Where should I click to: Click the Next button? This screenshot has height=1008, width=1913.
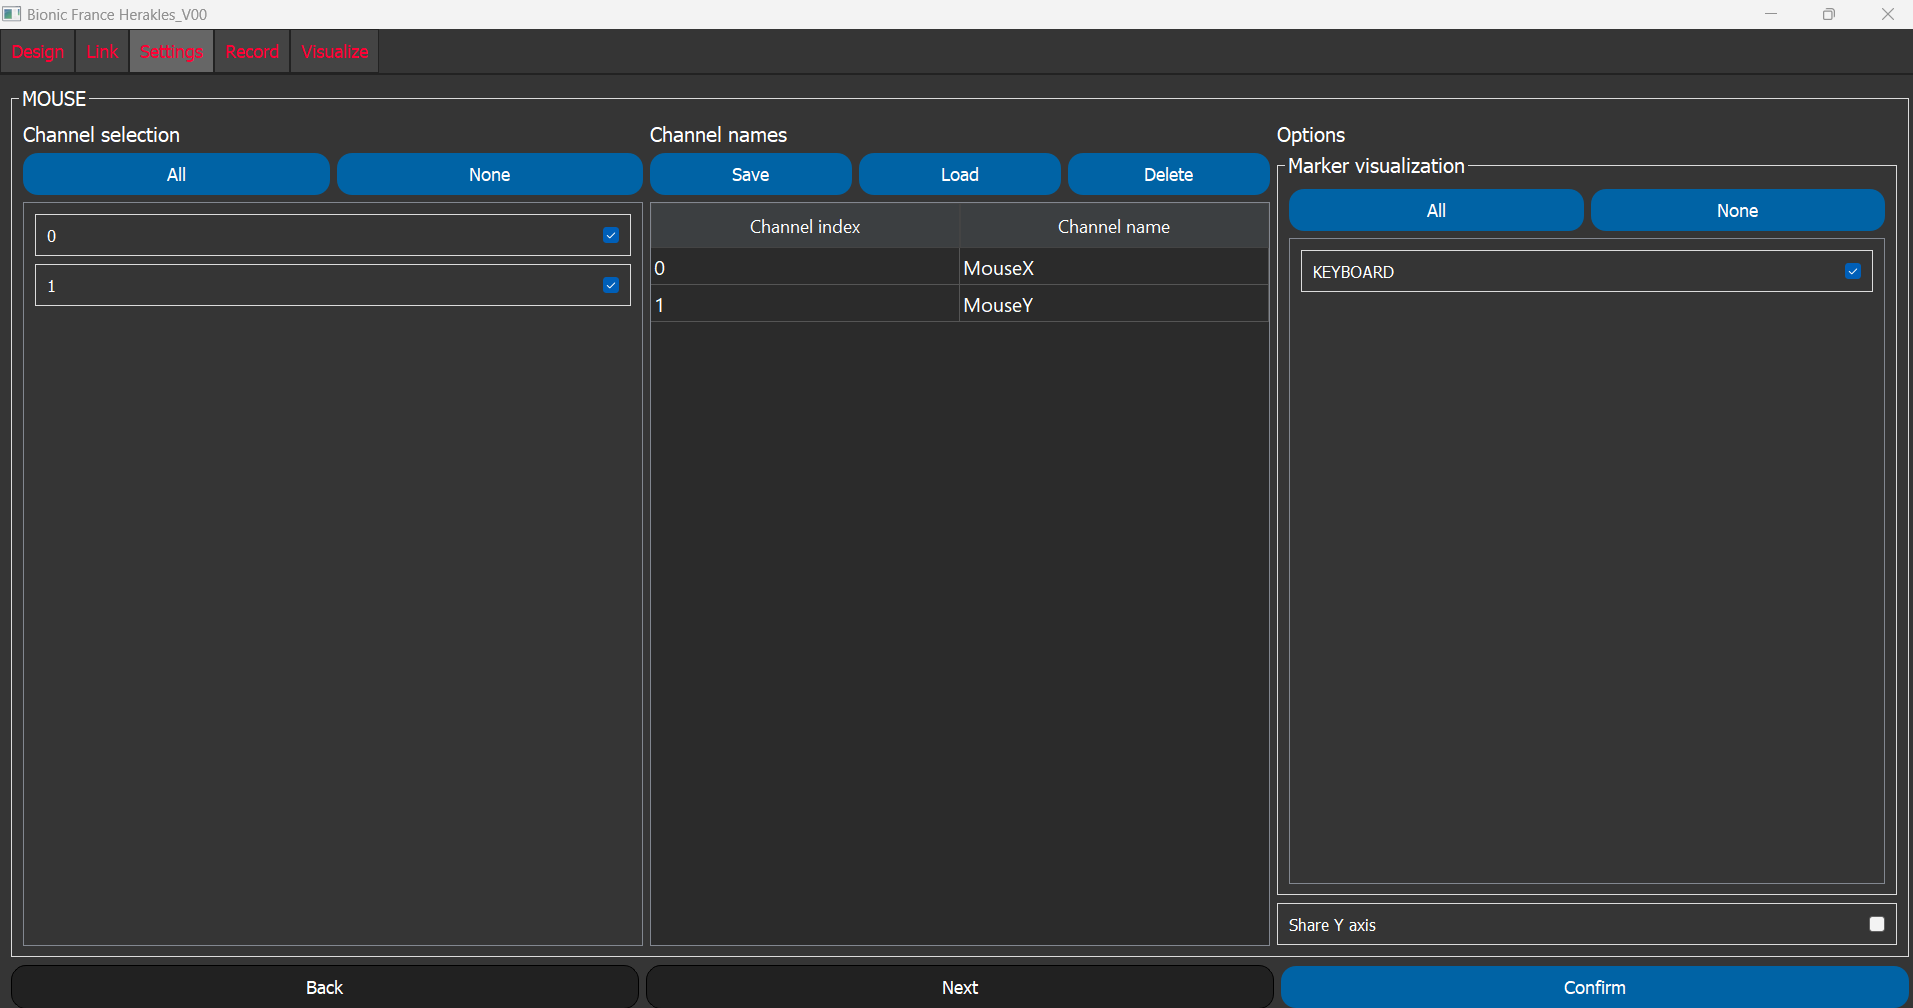click(x=959, y=987)
